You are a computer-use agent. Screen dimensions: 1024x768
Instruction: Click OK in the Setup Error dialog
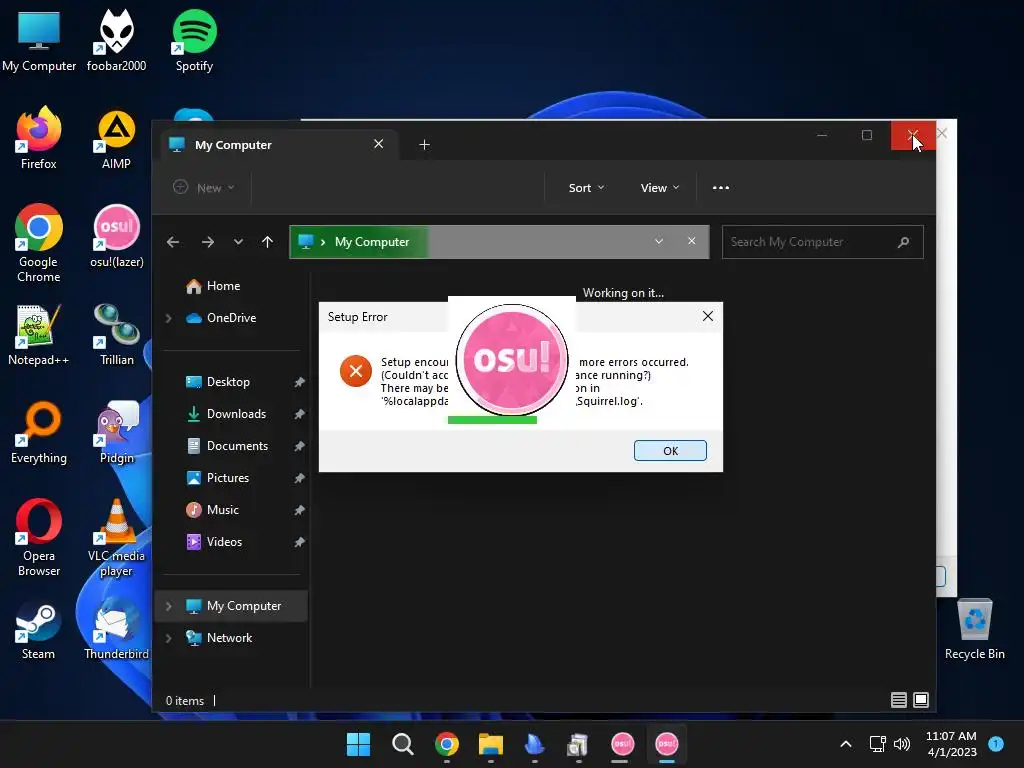(670, 451)
